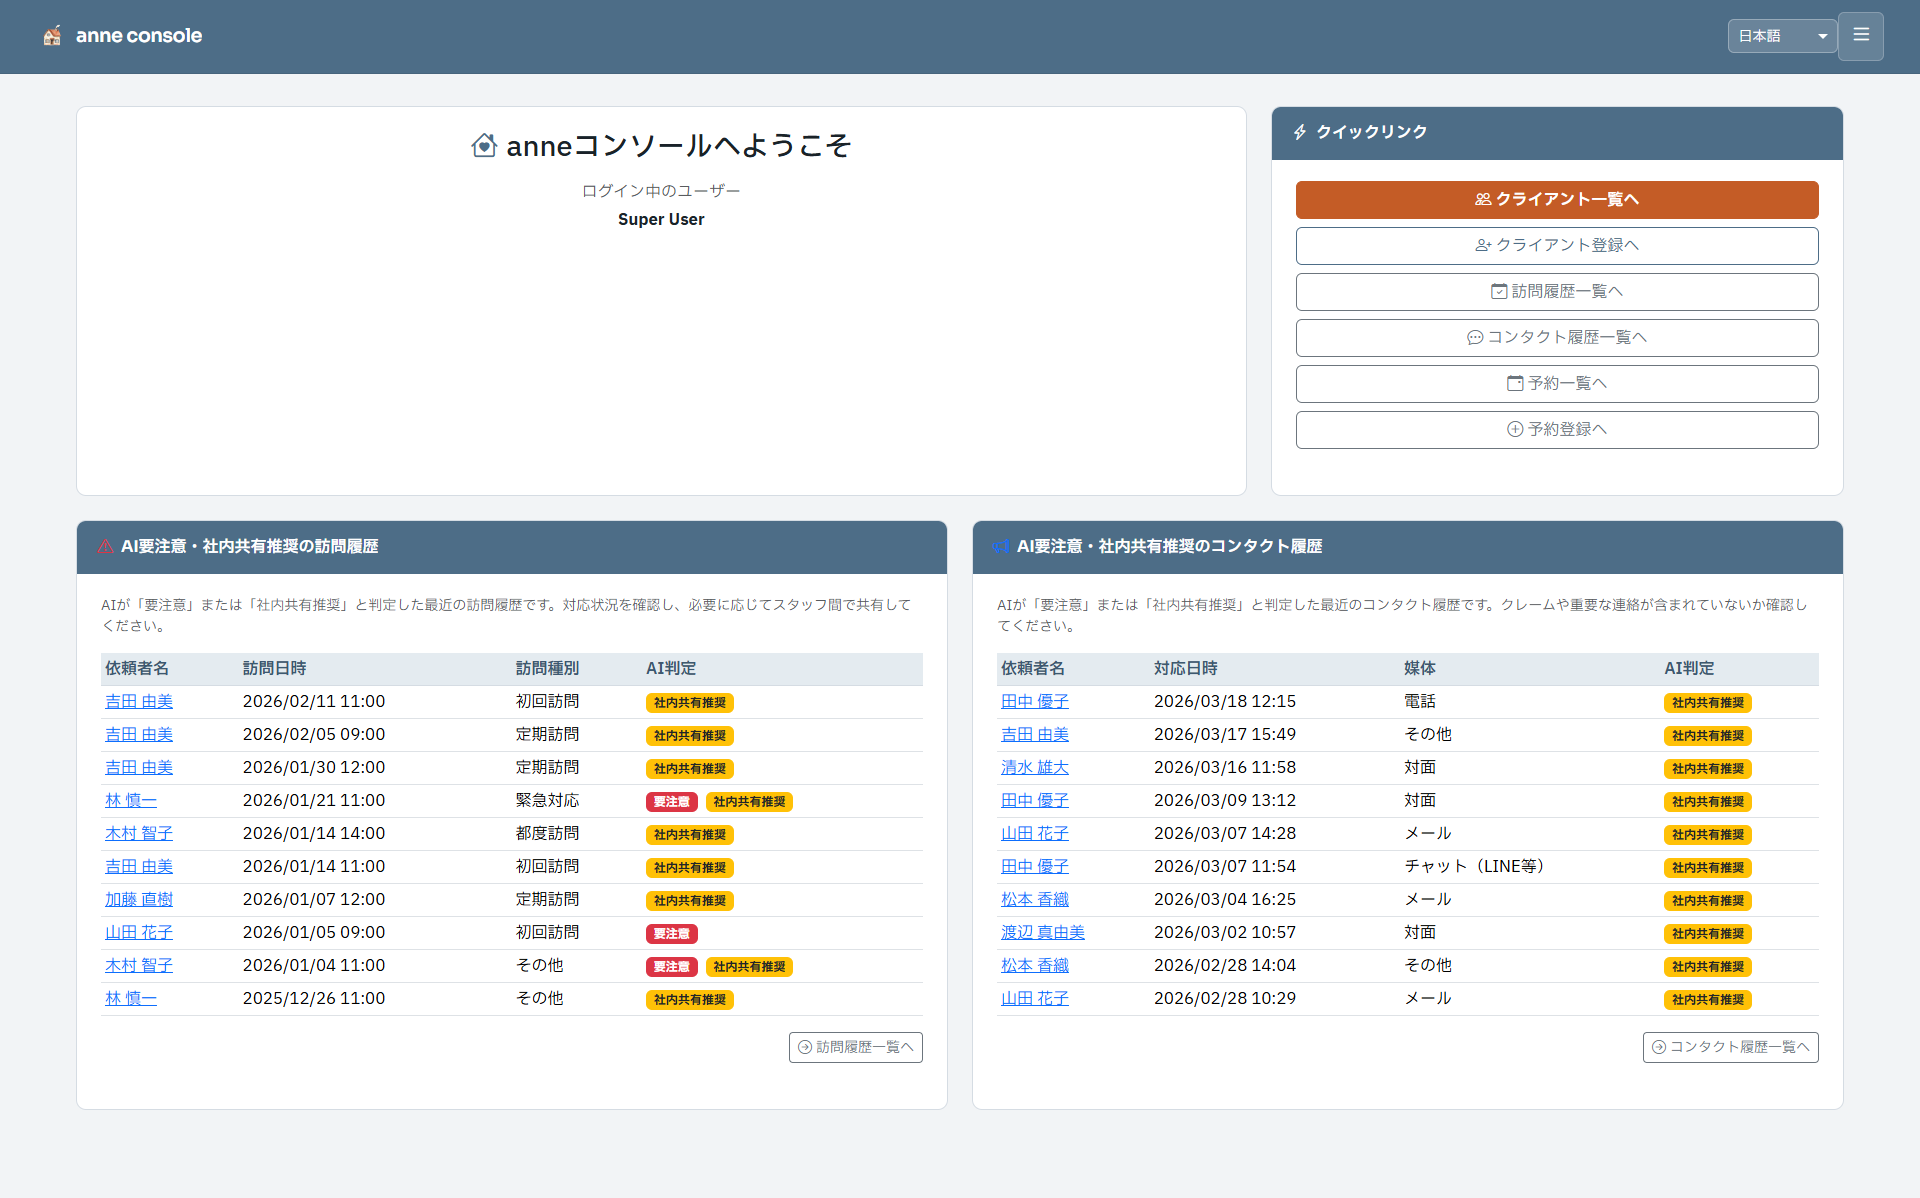Screen dimensions: 1920x1198
Task: Click 要注意 badge in 山田 花子 visit row
Action: pyautogui.click(x=672, y=934)
